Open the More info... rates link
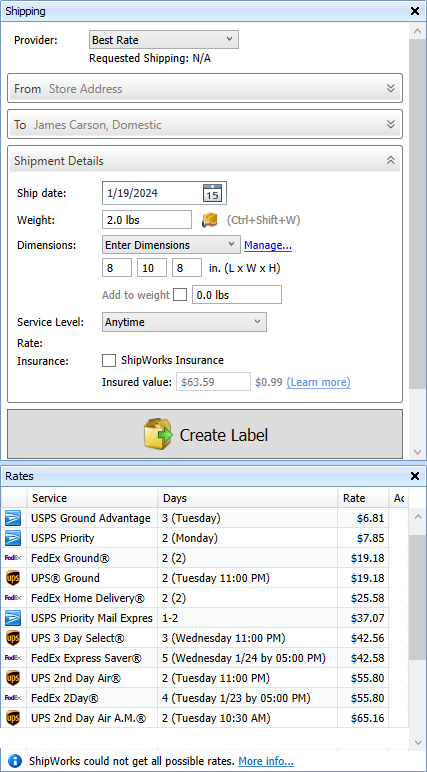 point(266,761)
